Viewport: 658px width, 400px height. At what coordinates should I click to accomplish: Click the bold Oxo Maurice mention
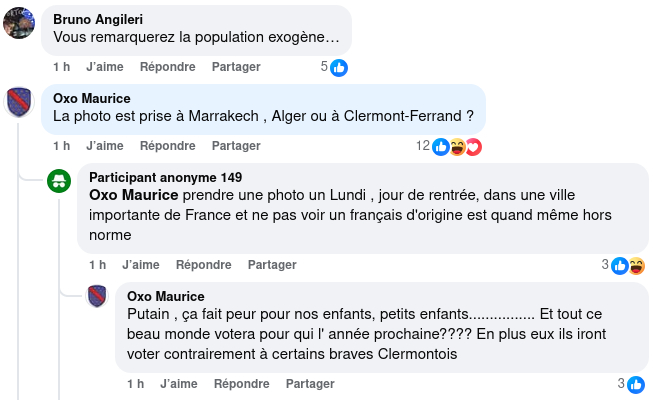pyautogui.click(x=135, y=195)
